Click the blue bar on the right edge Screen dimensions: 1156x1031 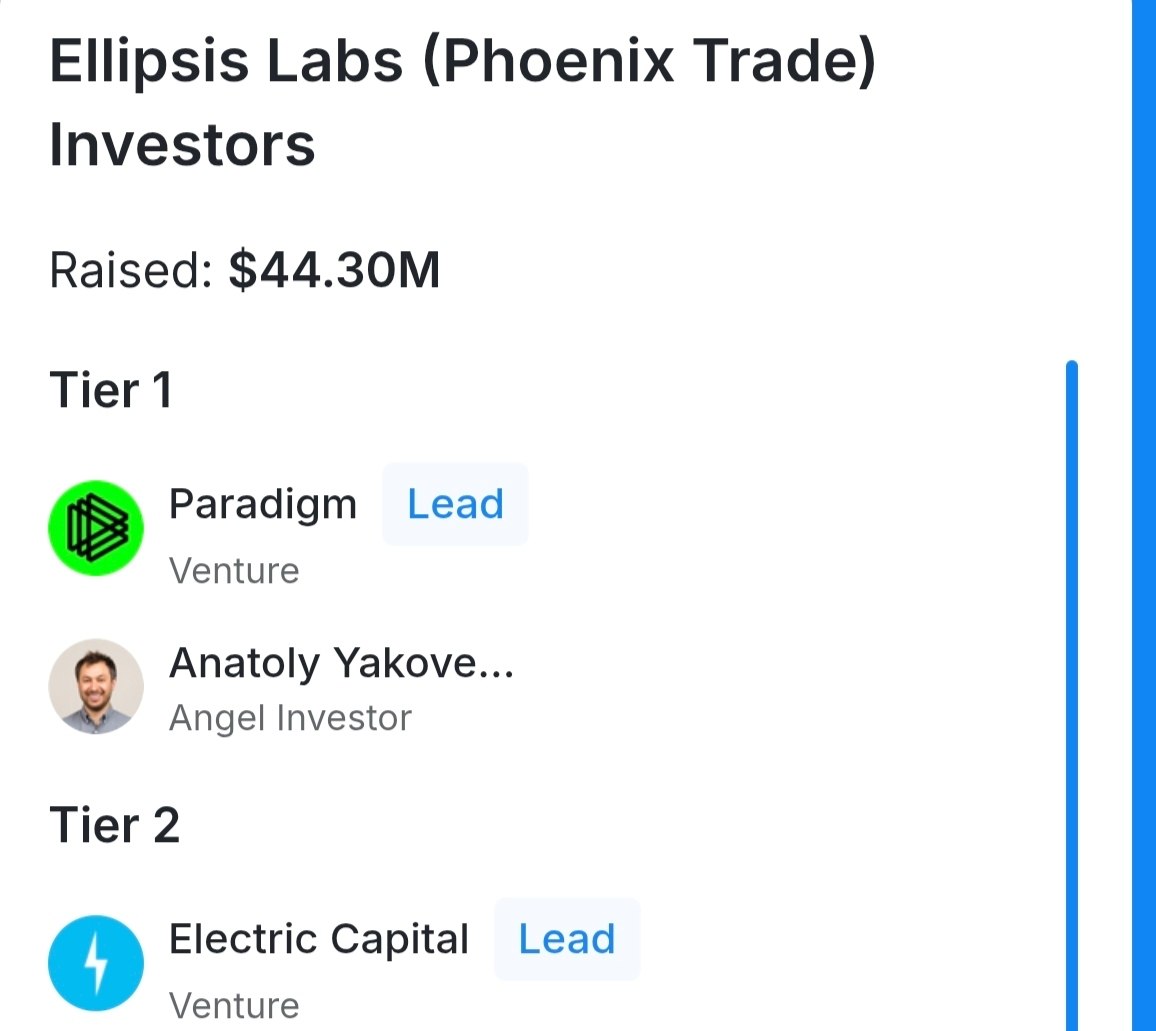[x=1143, y=516]
